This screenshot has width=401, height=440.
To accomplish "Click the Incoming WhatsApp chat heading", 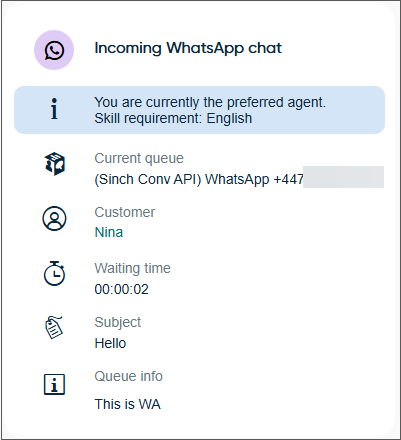I will 188,48.
